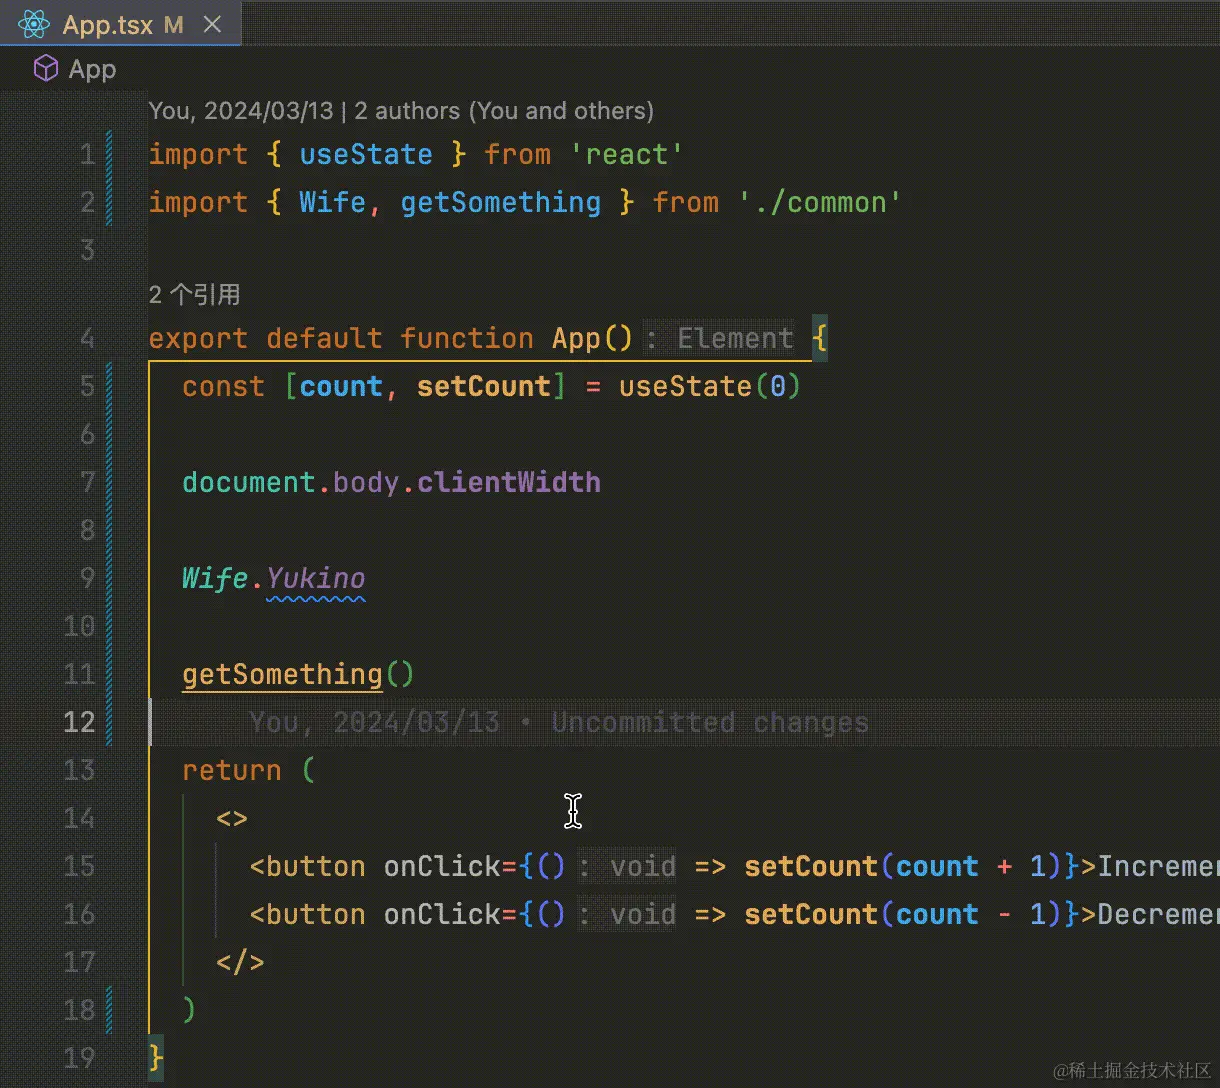Click the closing fragment '</>' on line 17
Screen dimensions: 1220x1088
(x=240, y=962)
